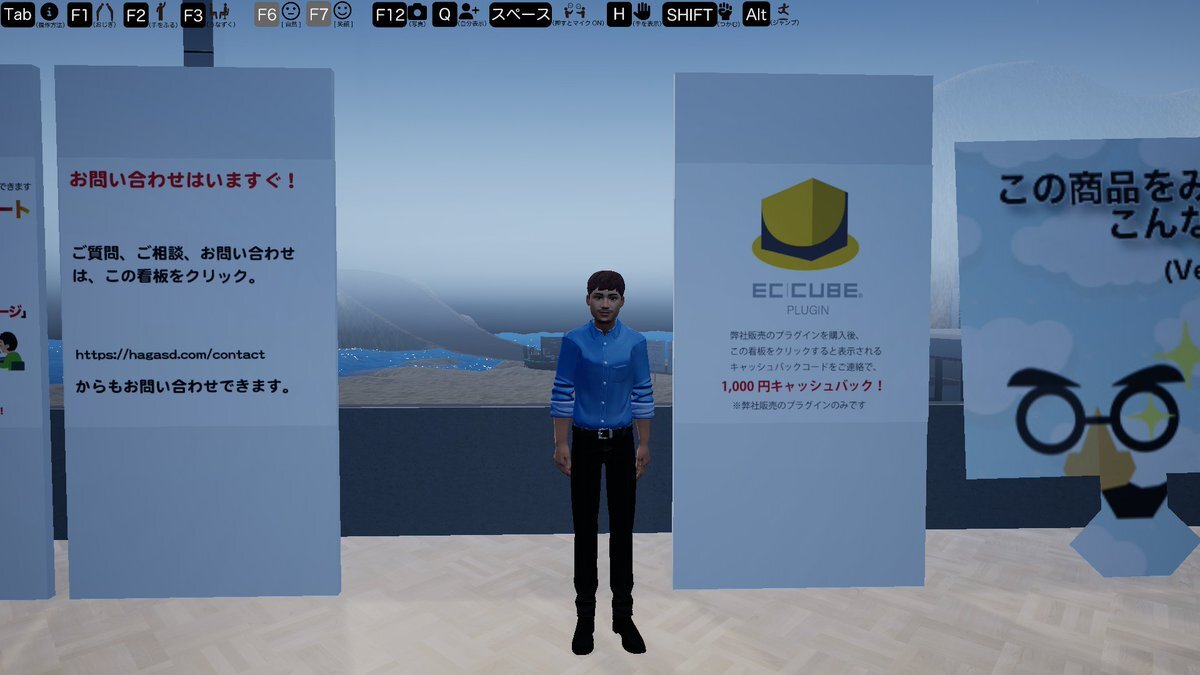
Task: Click the 1,000 円キャッシュバック！ text
Action: 803,385
